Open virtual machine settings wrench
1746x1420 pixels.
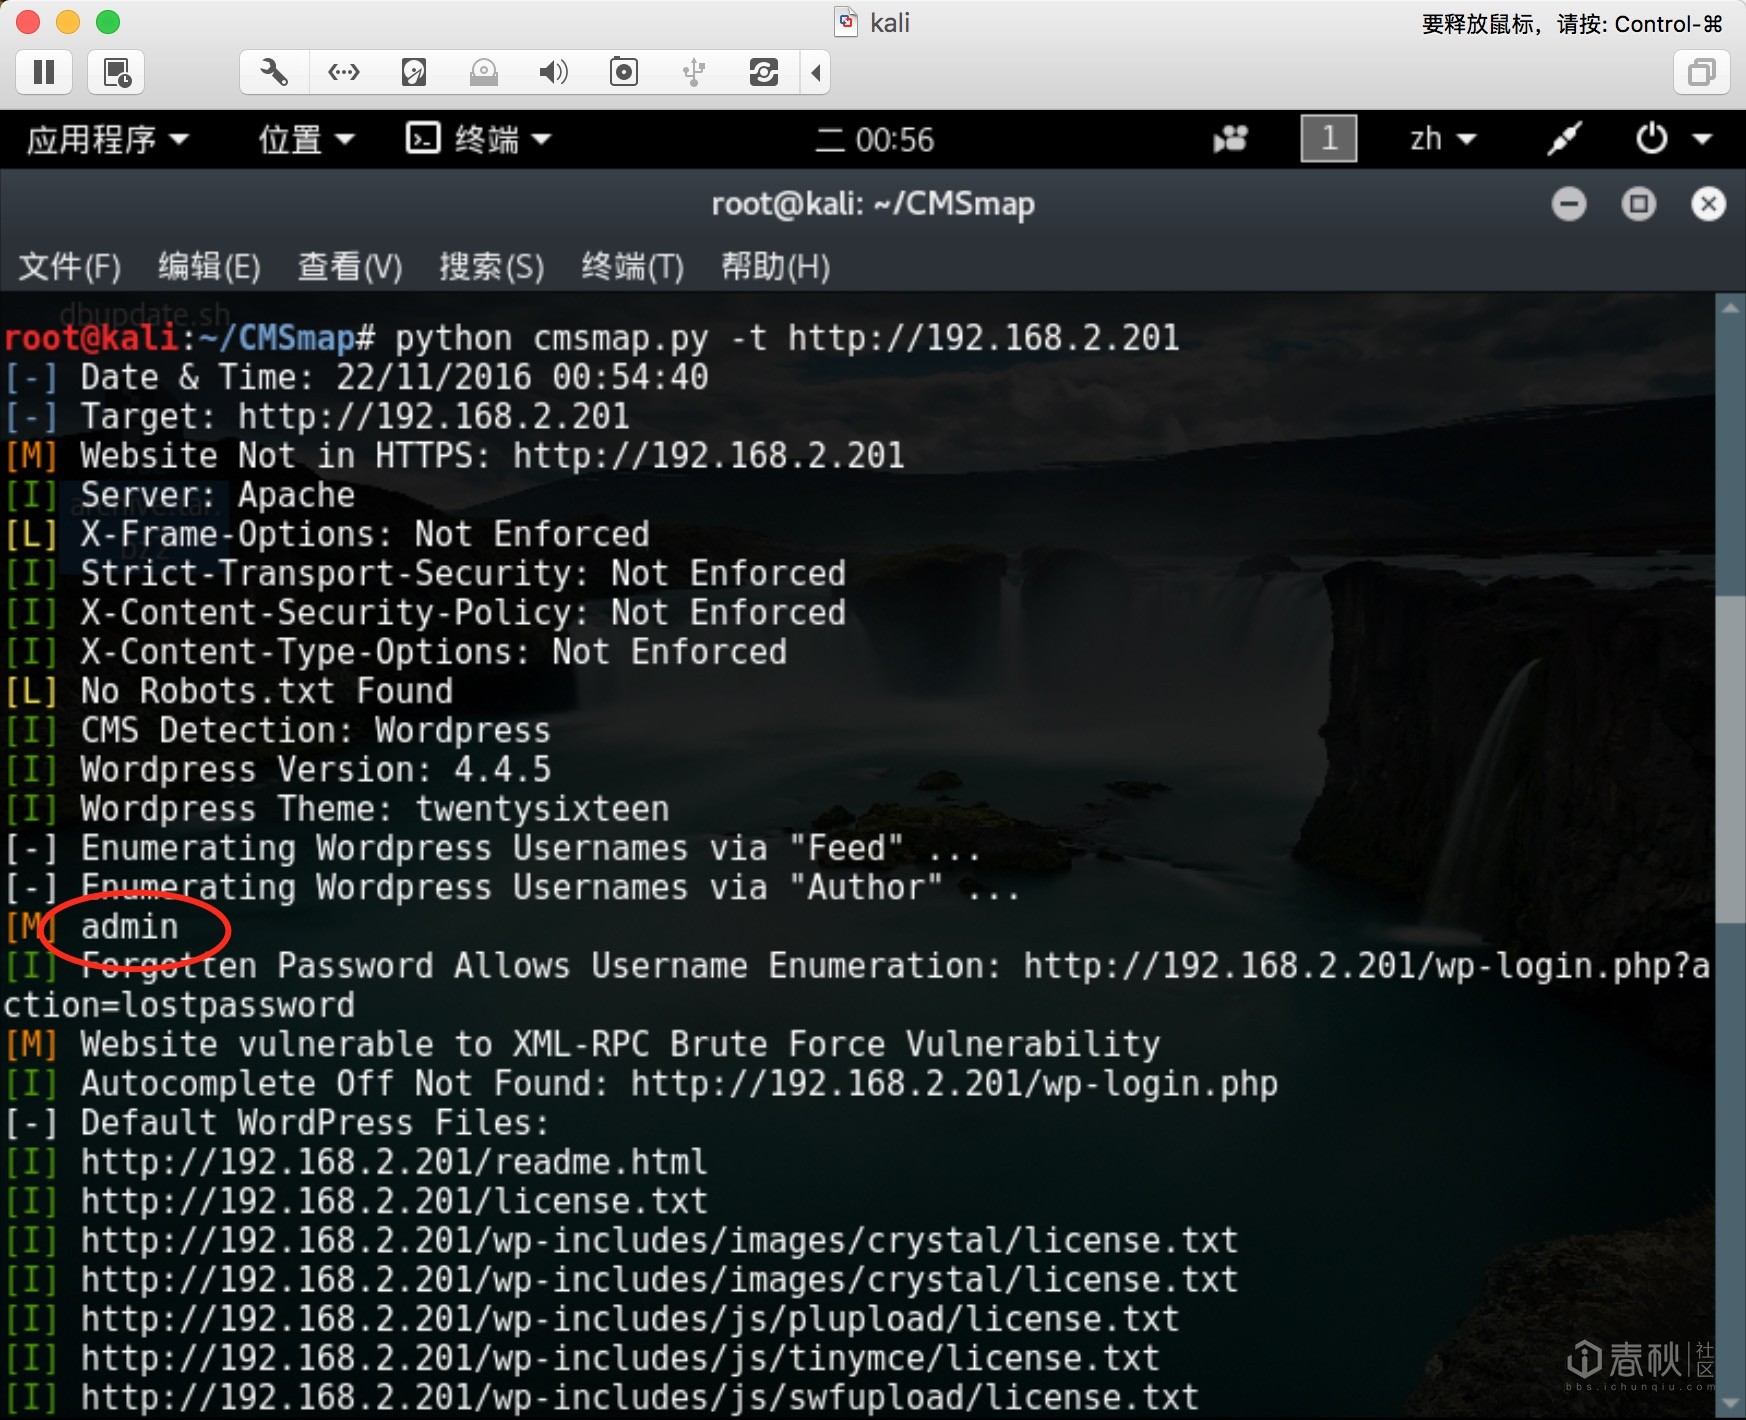(x=274, y=72)
